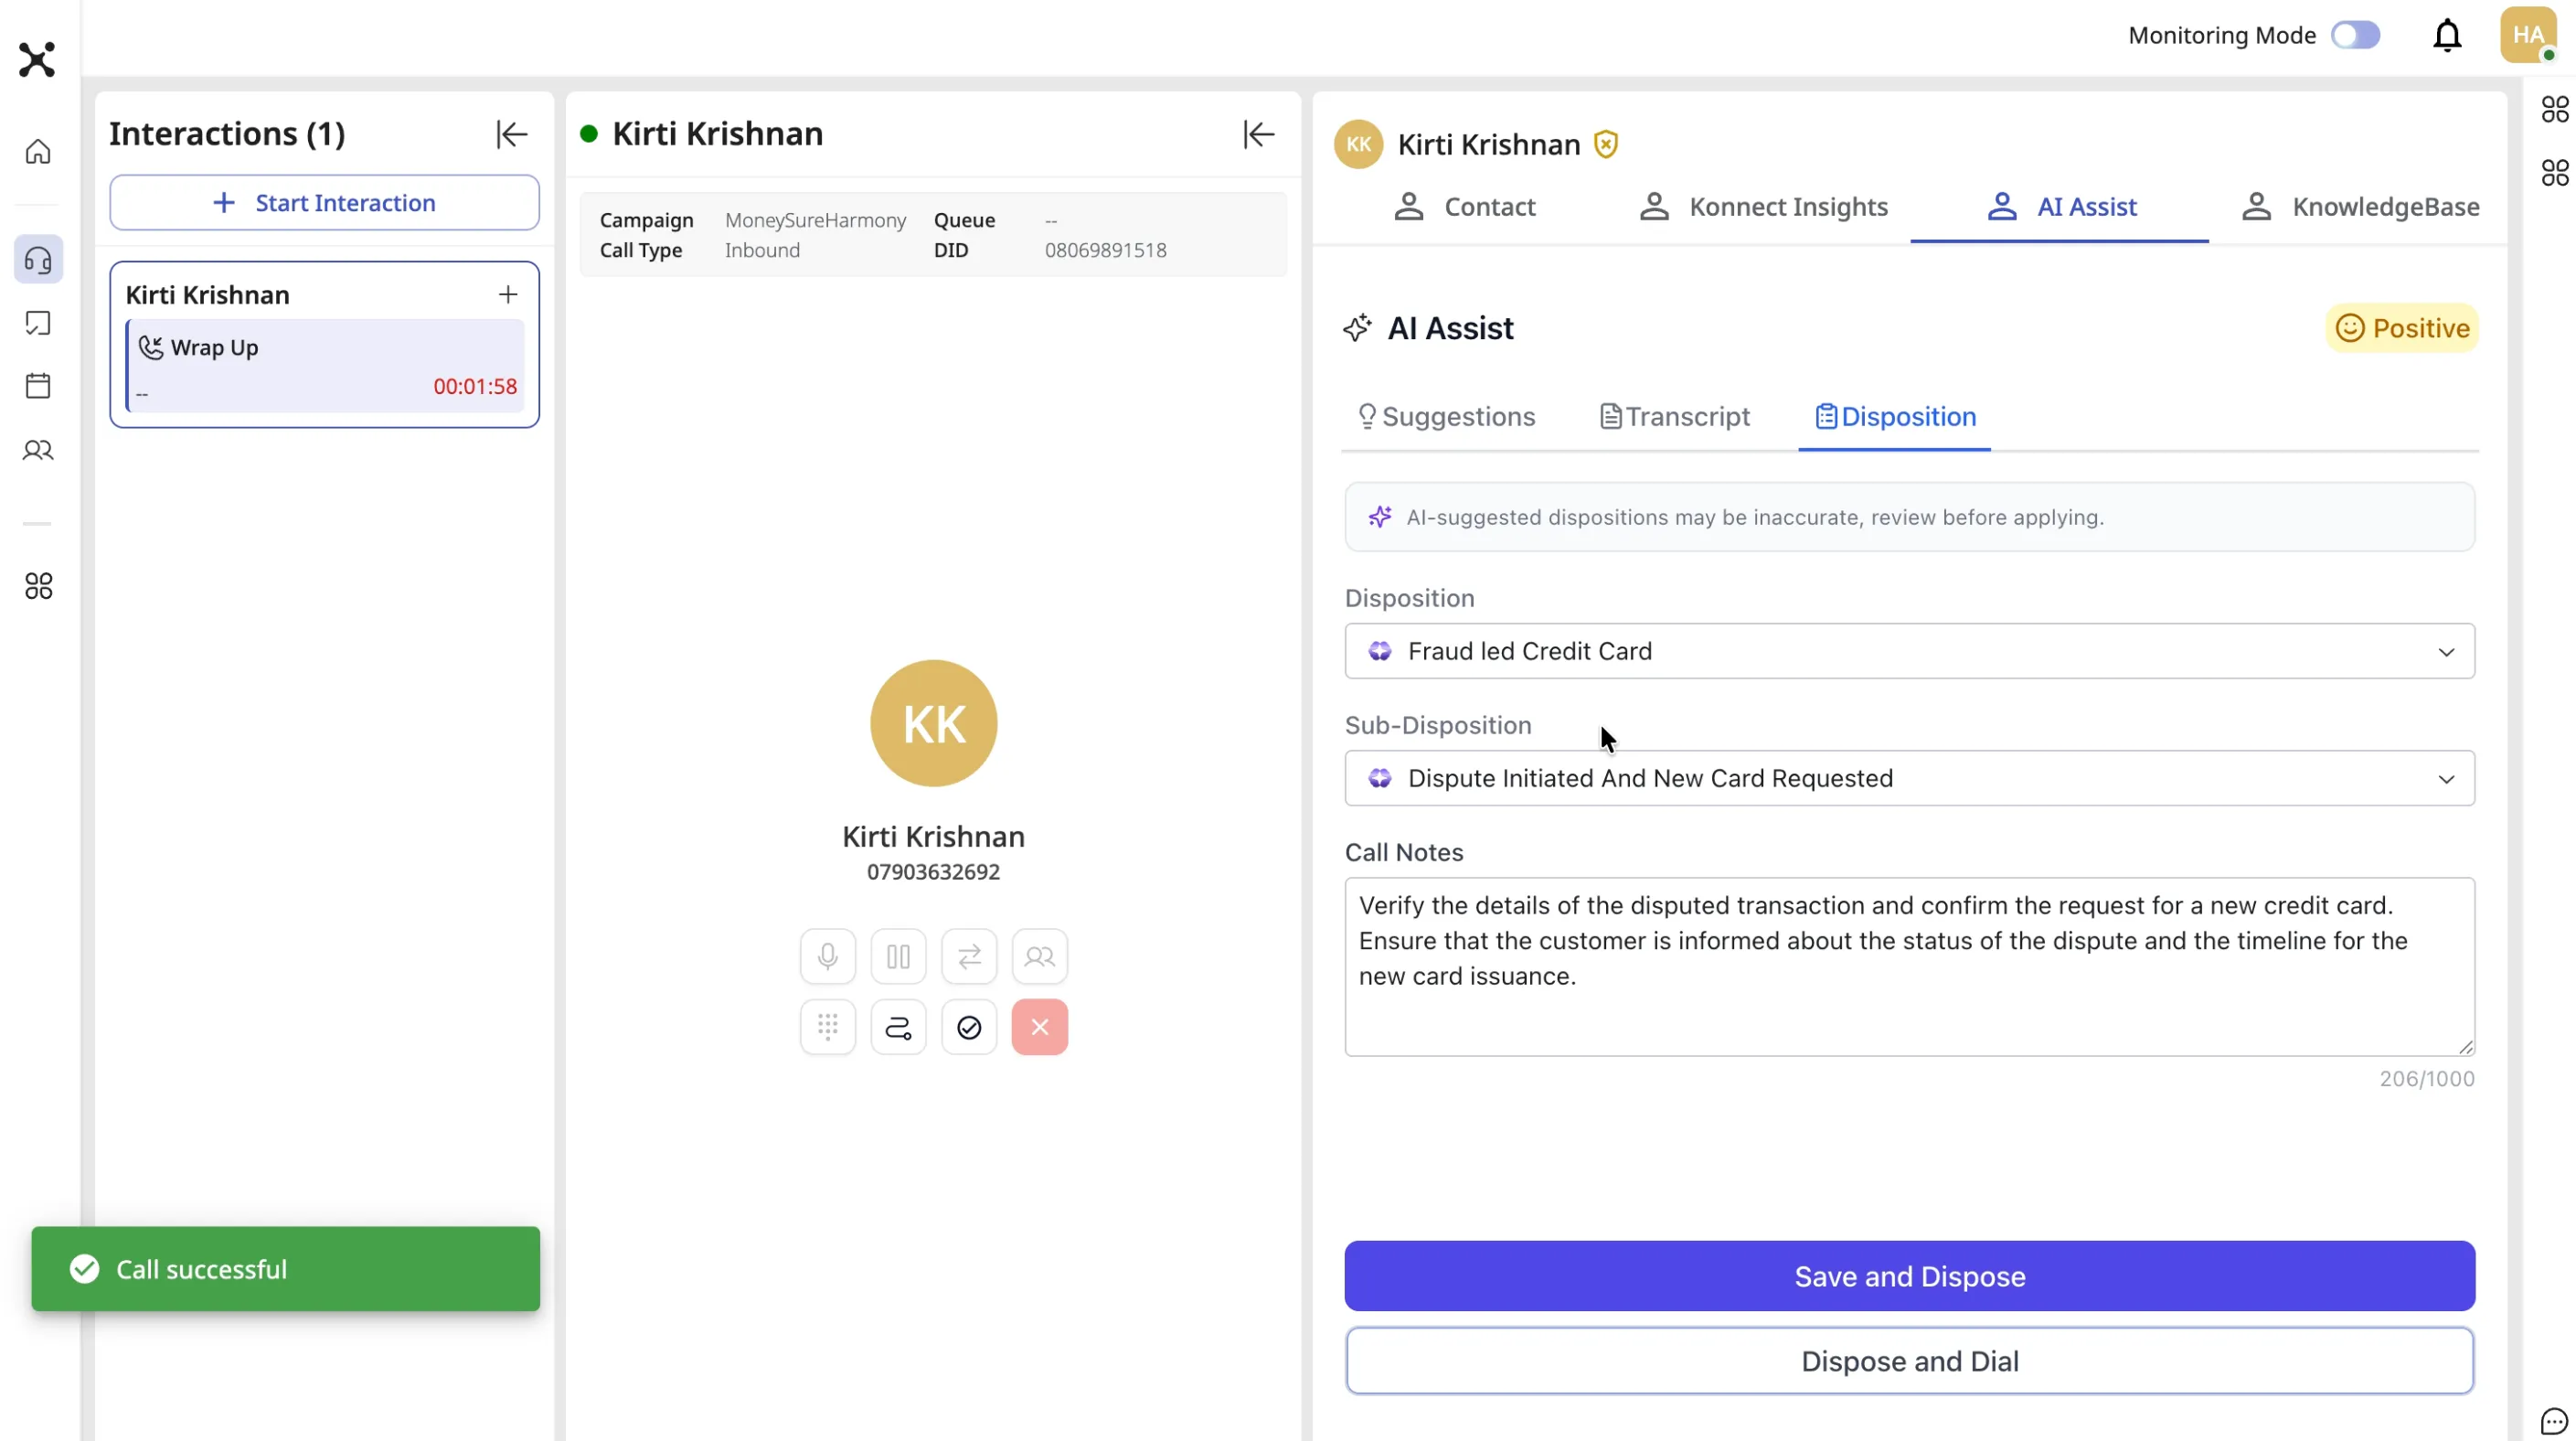Screen dimensions: 2576x1441
Task: Click the route path call control icon
Action: click(898, 1027)
